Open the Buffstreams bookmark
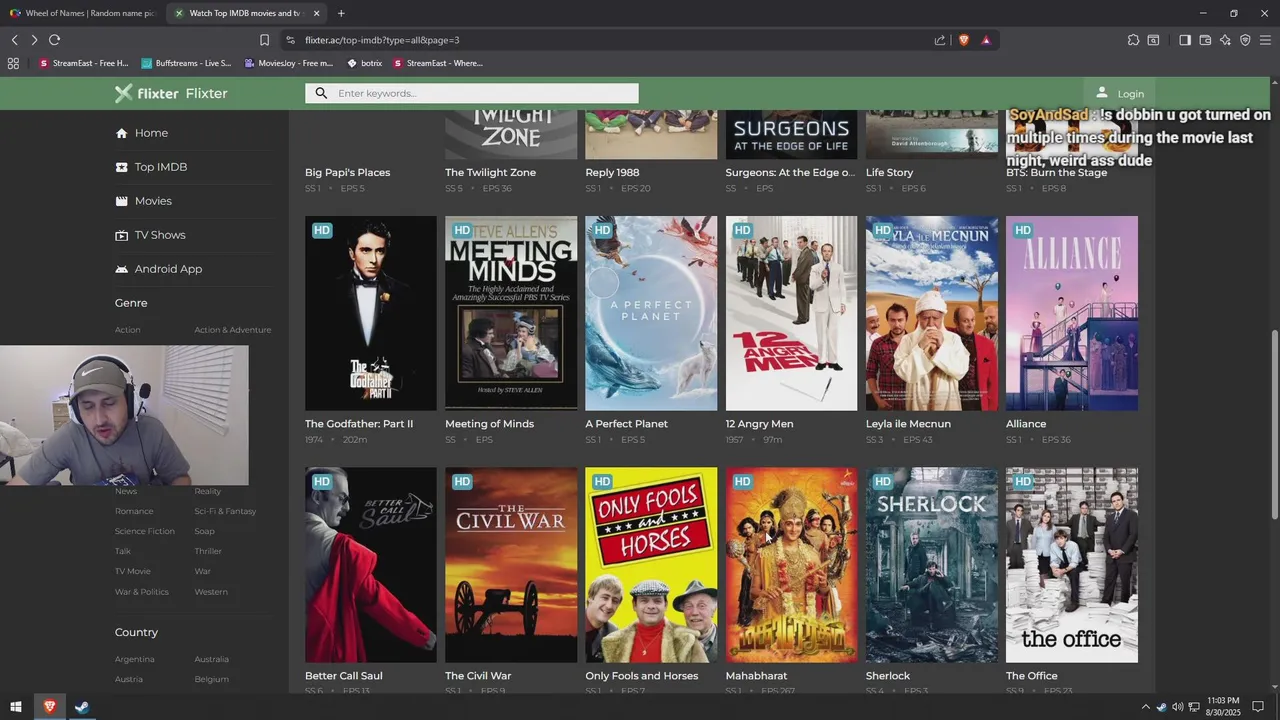Viewport: 1280px width, 720px height. point(186,63)
